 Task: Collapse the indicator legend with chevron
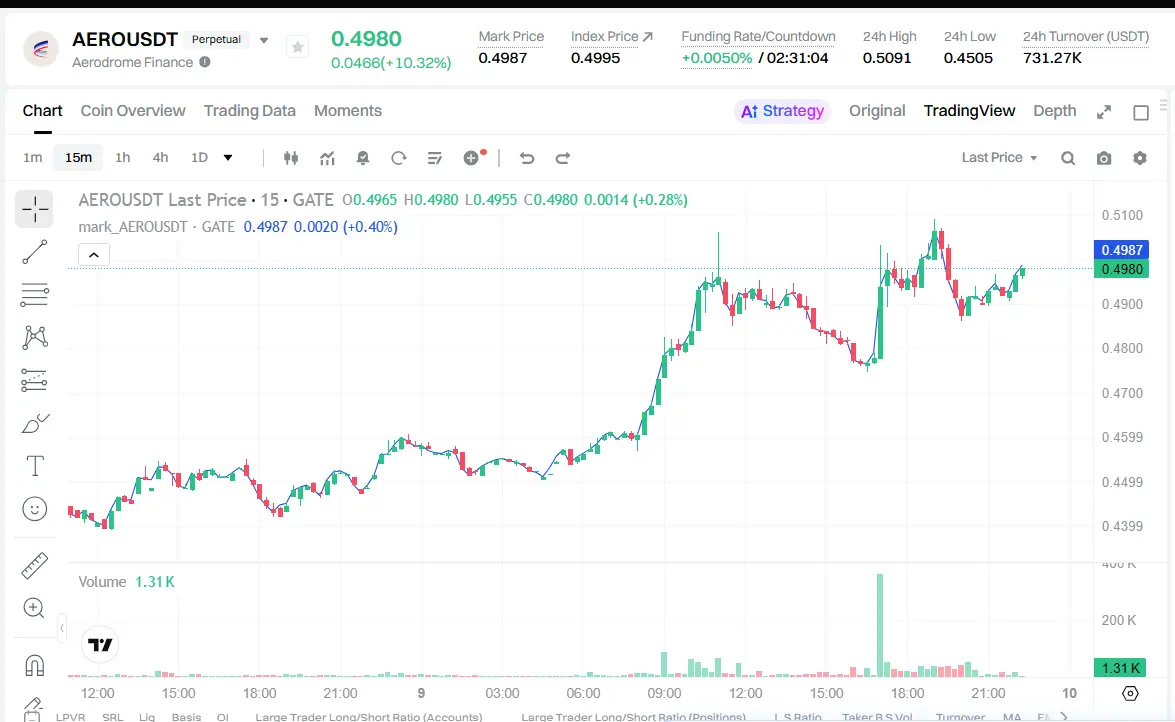pos(94,255)
